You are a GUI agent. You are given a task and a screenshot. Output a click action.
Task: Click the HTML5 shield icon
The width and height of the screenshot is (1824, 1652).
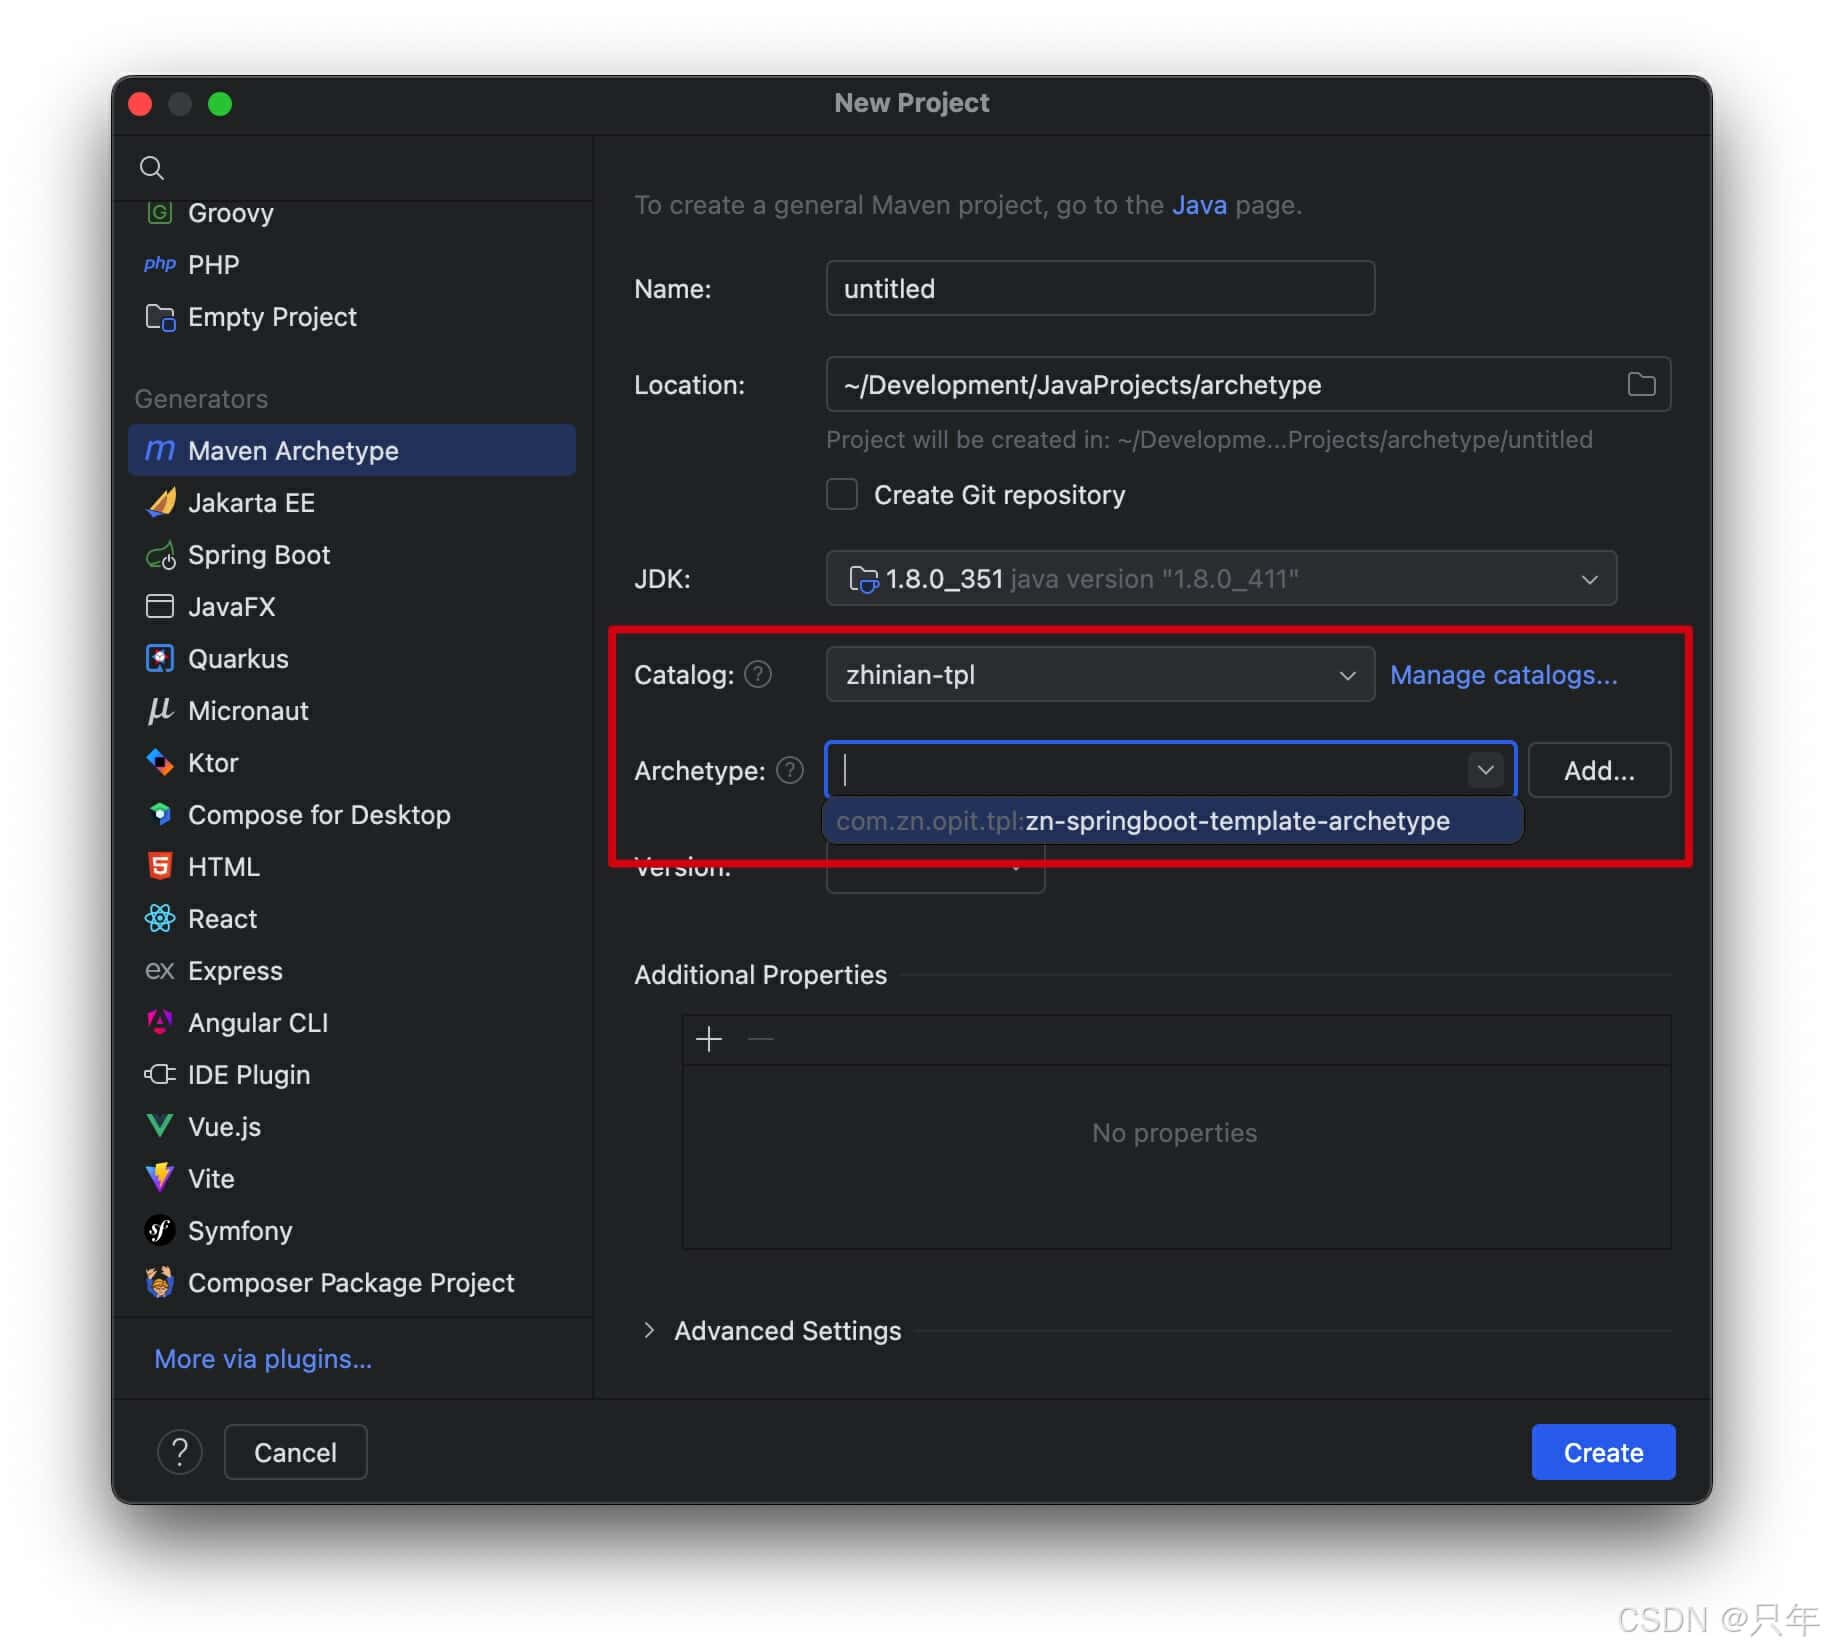coord(159,866)
